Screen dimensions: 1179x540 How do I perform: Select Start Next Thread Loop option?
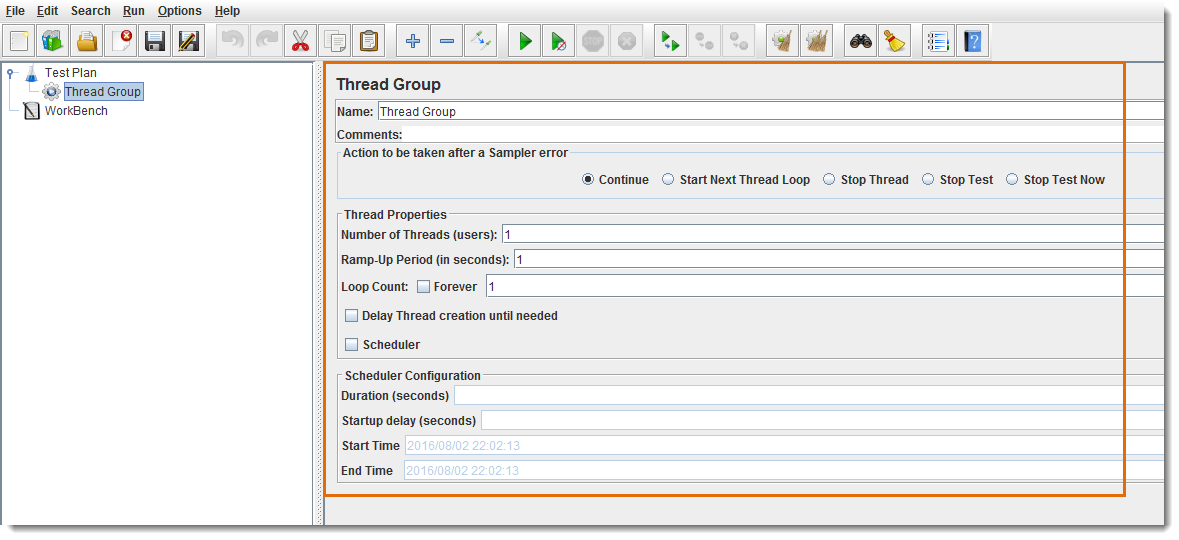pyautogui.click(x=668, y=180)
